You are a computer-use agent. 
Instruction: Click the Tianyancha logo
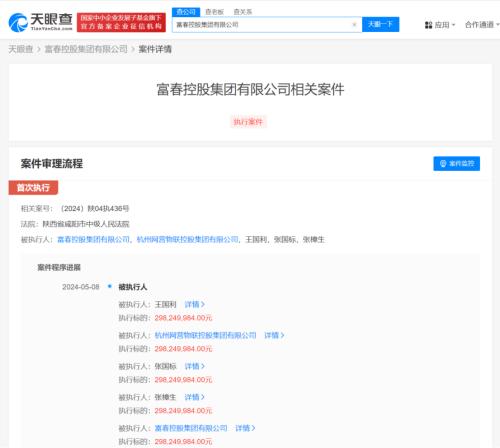[x=40, y=22]
